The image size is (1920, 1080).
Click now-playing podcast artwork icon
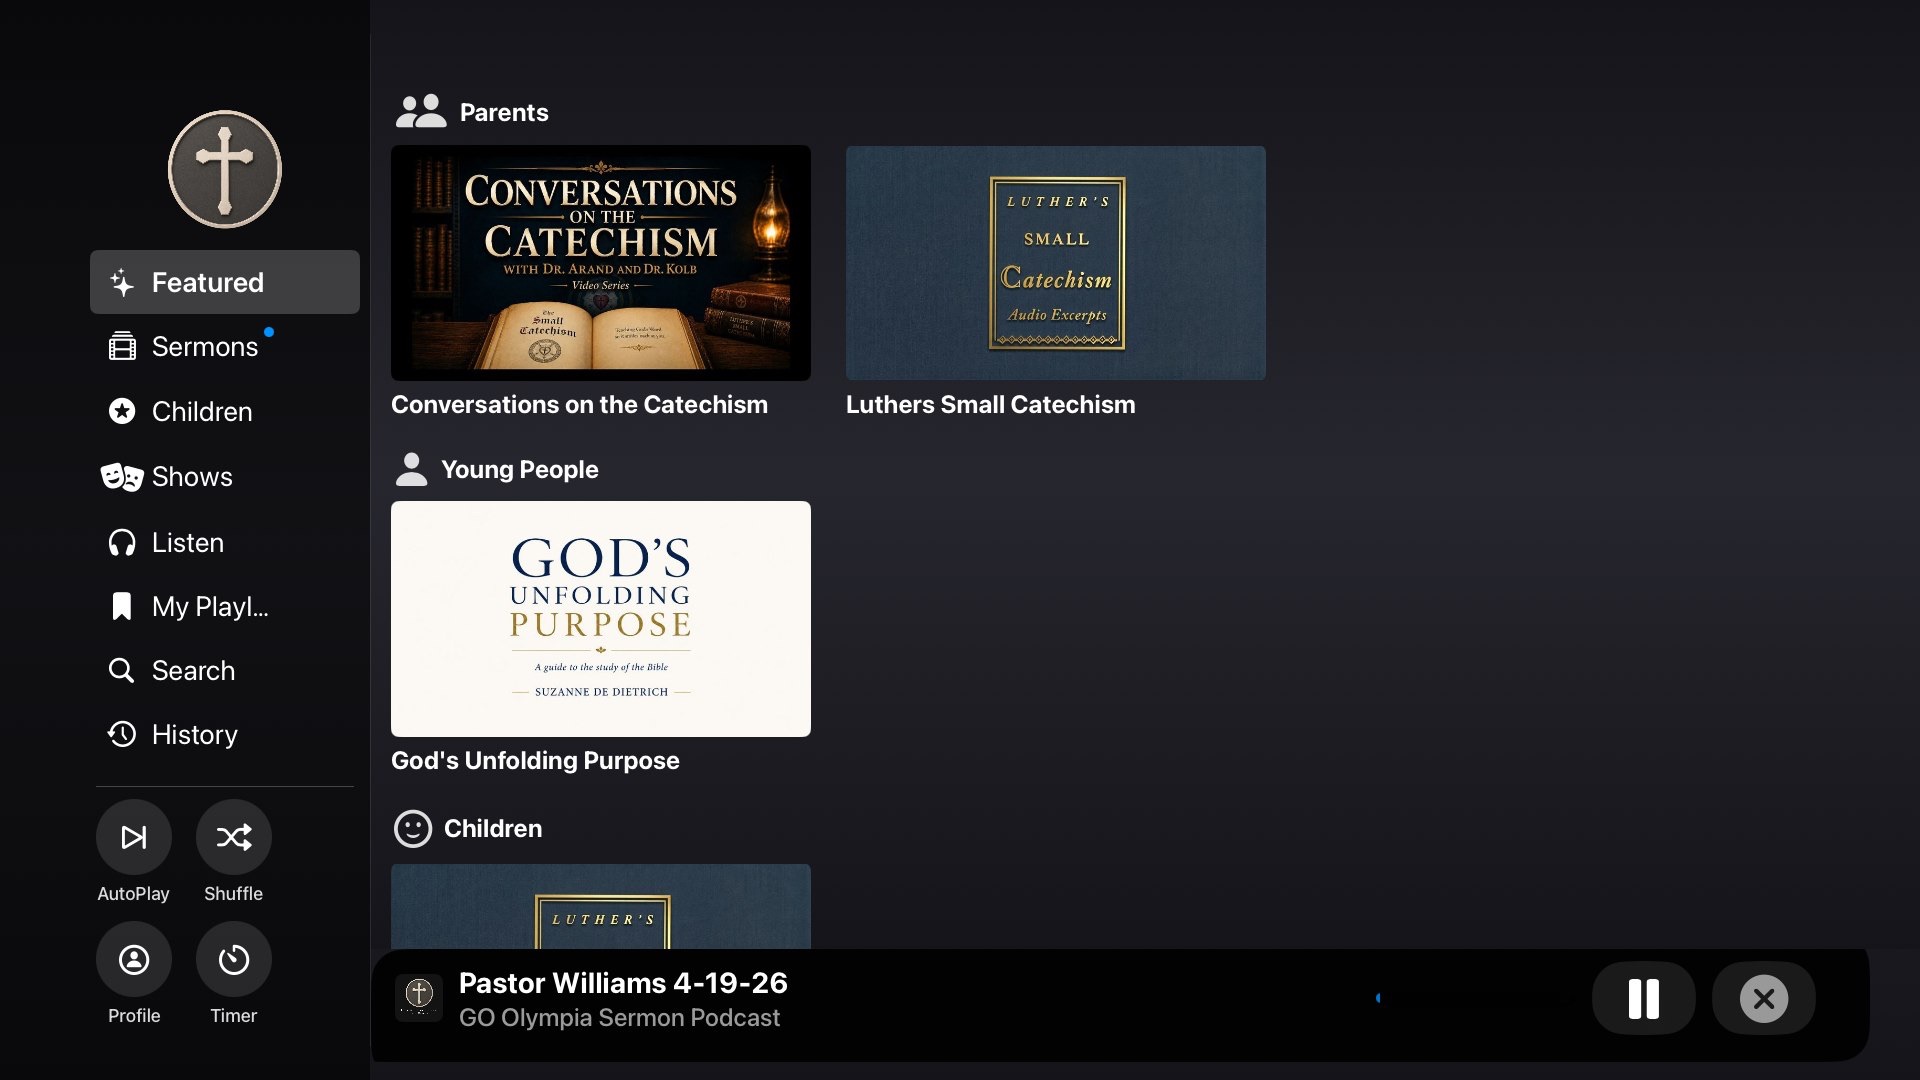pyautogui.click(x=419, y=998)
